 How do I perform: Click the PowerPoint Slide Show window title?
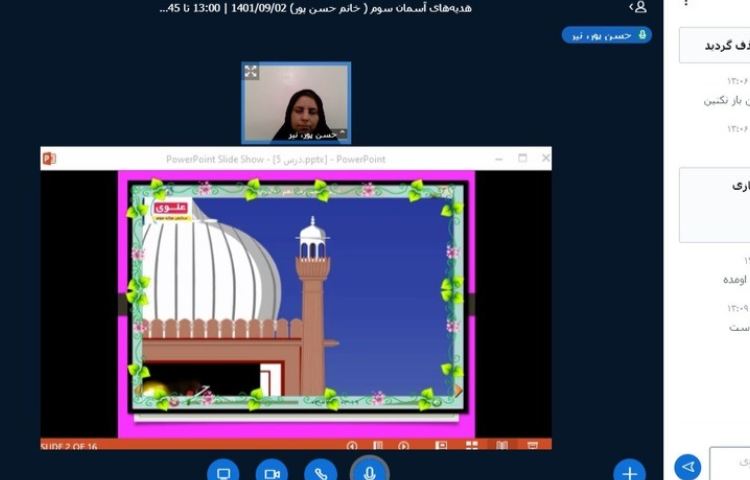(x=276, y=159)
